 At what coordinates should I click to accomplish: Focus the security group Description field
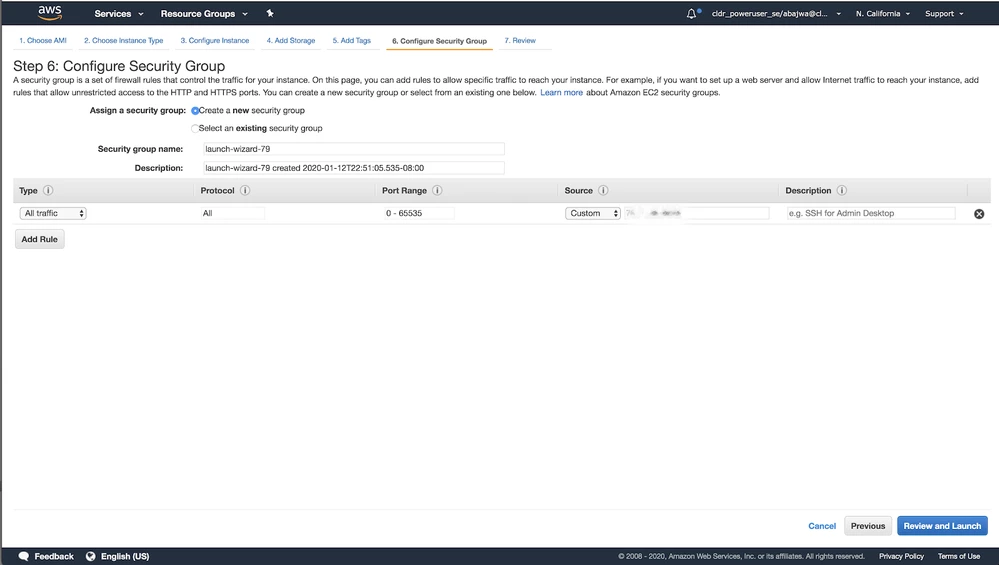(354, 168)
